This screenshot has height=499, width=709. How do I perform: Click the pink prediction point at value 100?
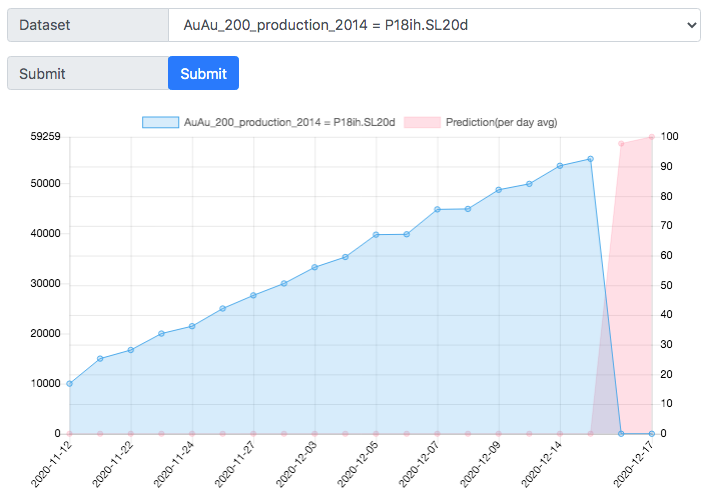652,137
